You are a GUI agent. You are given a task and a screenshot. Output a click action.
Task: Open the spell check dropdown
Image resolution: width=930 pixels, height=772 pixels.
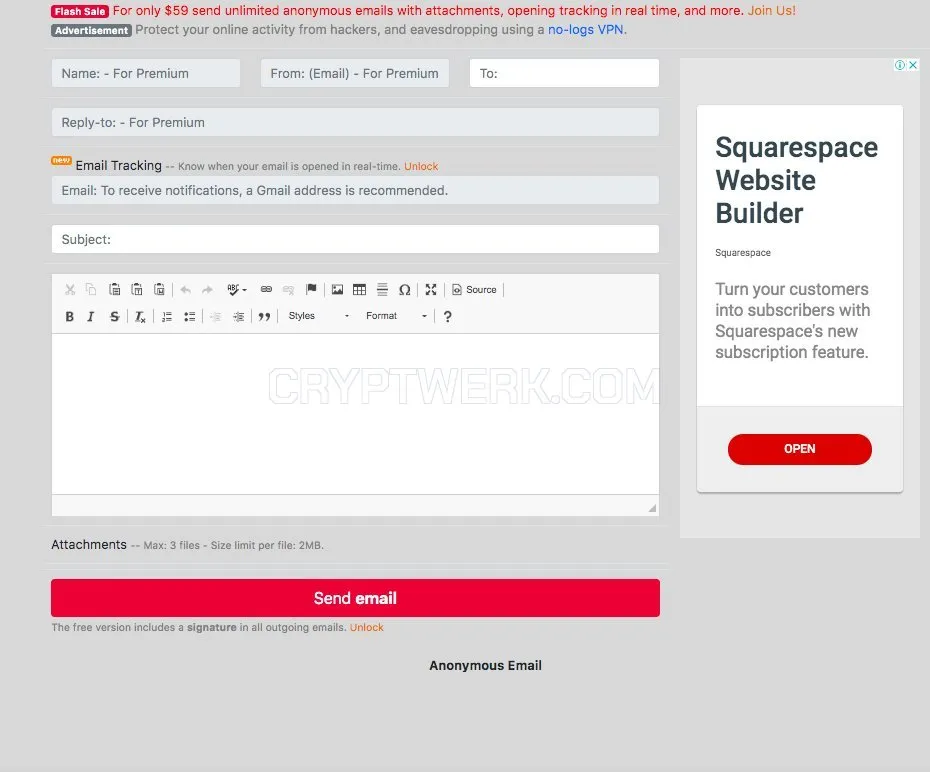point(237,289)
